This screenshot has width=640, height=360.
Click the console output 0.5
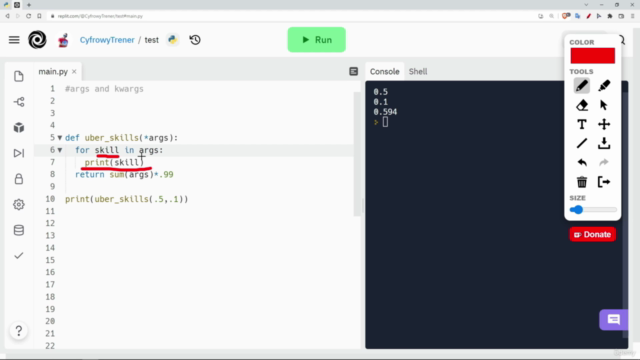pyautogui.click(x=380, y=92)
